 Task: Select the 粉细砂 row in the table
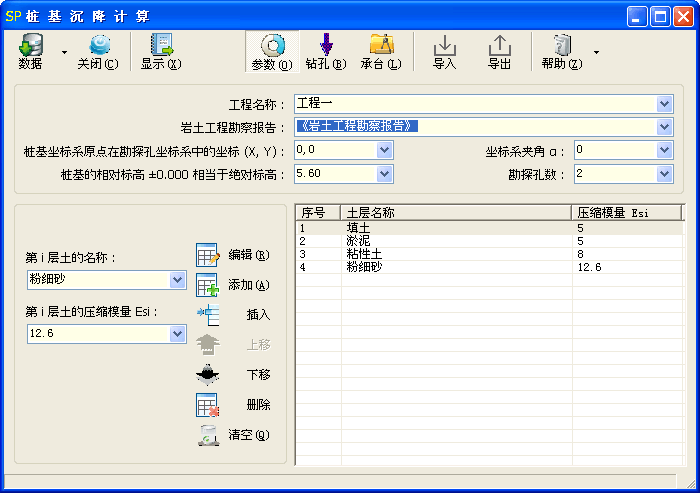[490, 267]
